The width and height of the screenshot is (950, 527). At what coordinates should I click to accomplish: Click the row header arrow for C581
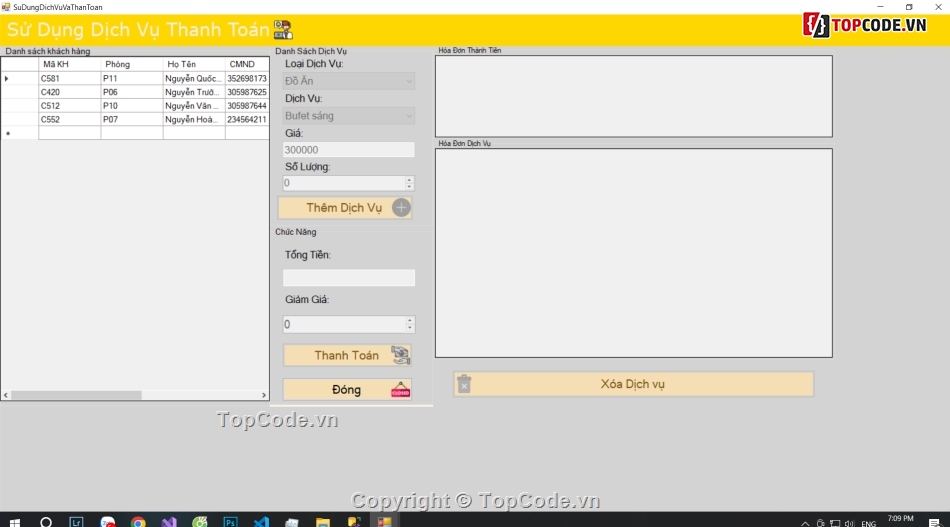pyautogui.click(x=20, y=78)
